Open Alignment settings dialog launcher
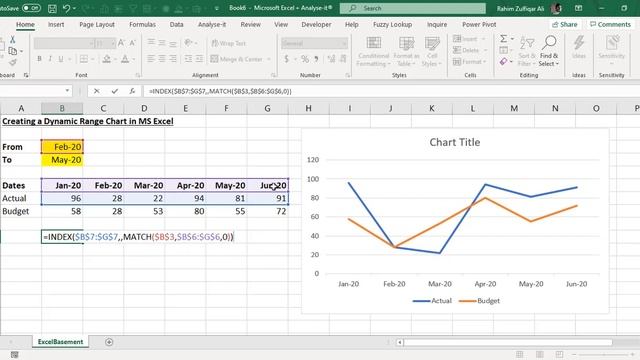The image size is (640, 360). (x=273, y=75)
